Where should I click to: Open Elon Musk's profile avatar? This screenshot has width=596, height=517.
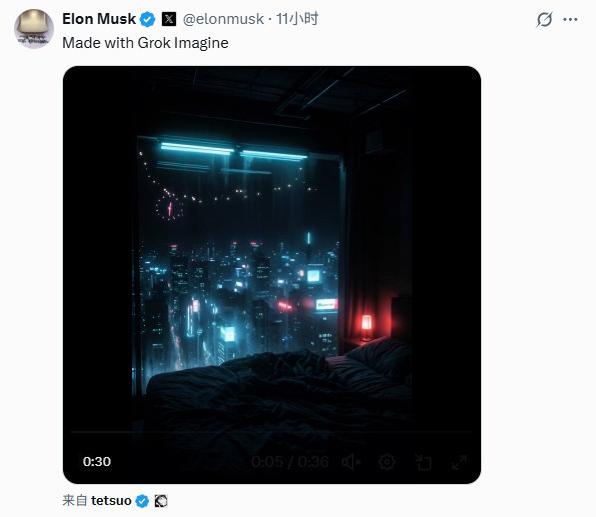(x=34, y=29)
